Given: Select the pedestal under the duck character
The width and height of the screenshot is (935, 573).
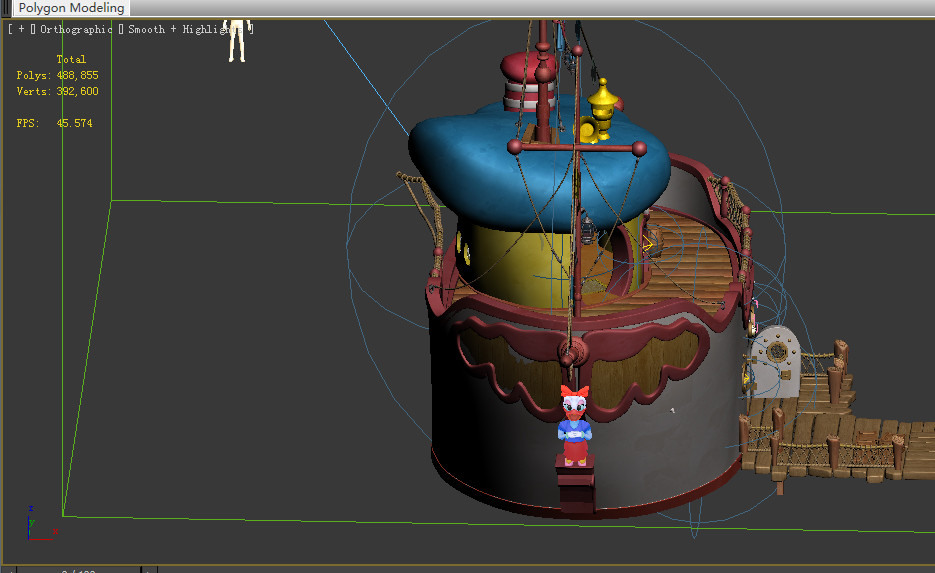Looking at the screenshot, I should point(575,484).
